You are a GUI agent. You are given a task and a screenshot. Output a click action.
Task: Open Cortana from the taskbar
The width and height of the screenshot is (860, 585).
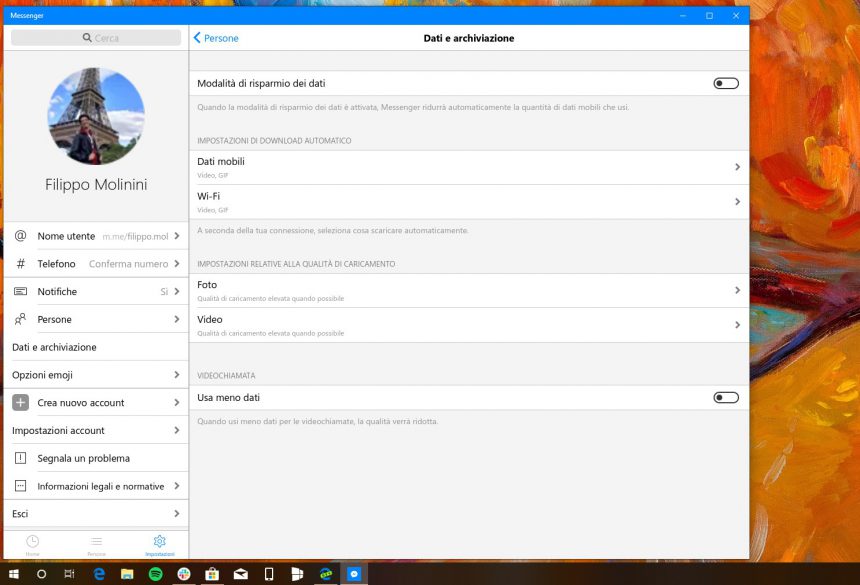tap(41, 574)
